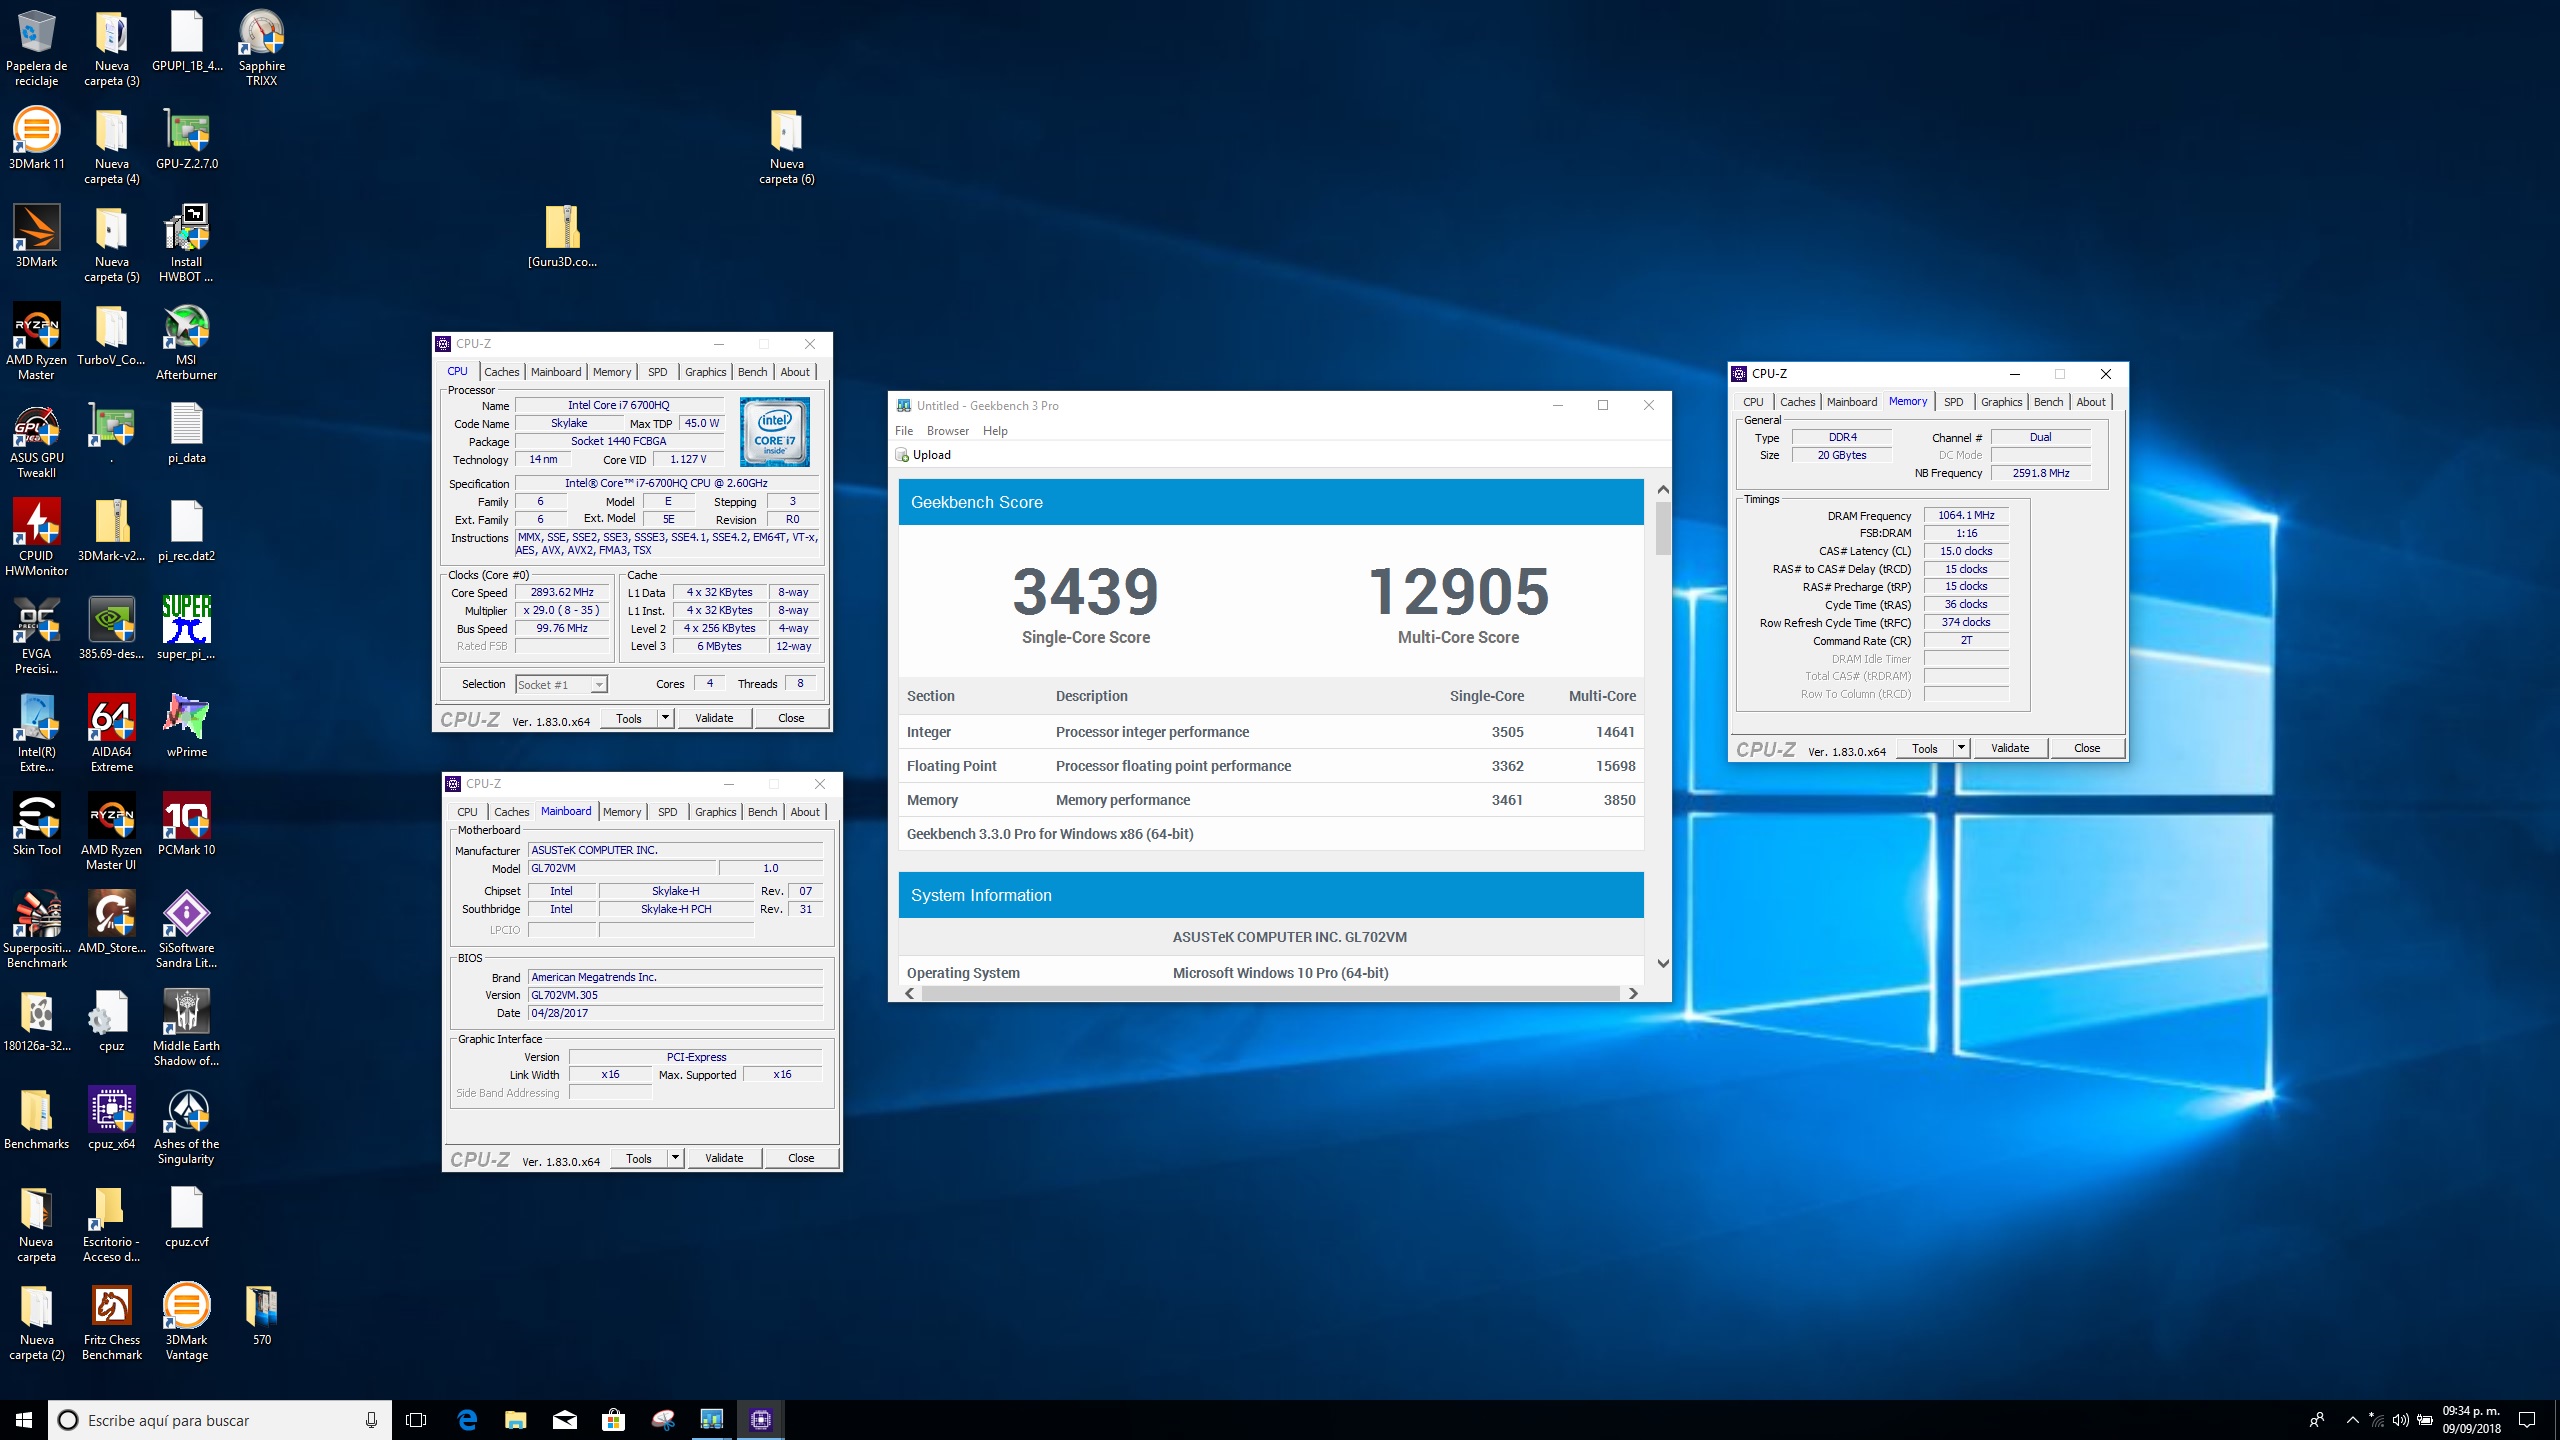The width and height of the screenshot is (2560, 1440).
Task: Select the ASUS GPU TweakII icon
Action: click(x=36, y=441)
